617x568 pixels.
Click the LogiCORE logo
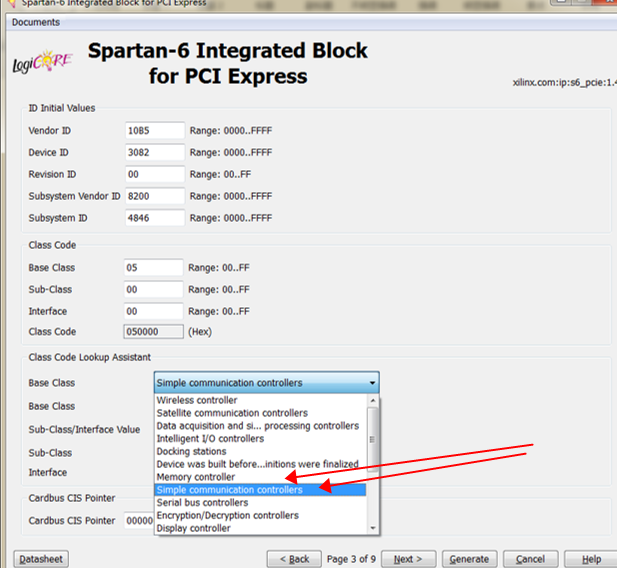click(42, 62)
